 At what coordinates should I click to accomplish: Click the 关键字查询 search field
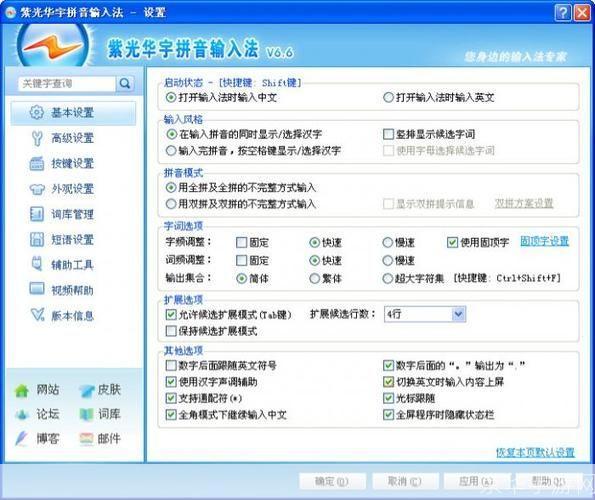point(67,83)
